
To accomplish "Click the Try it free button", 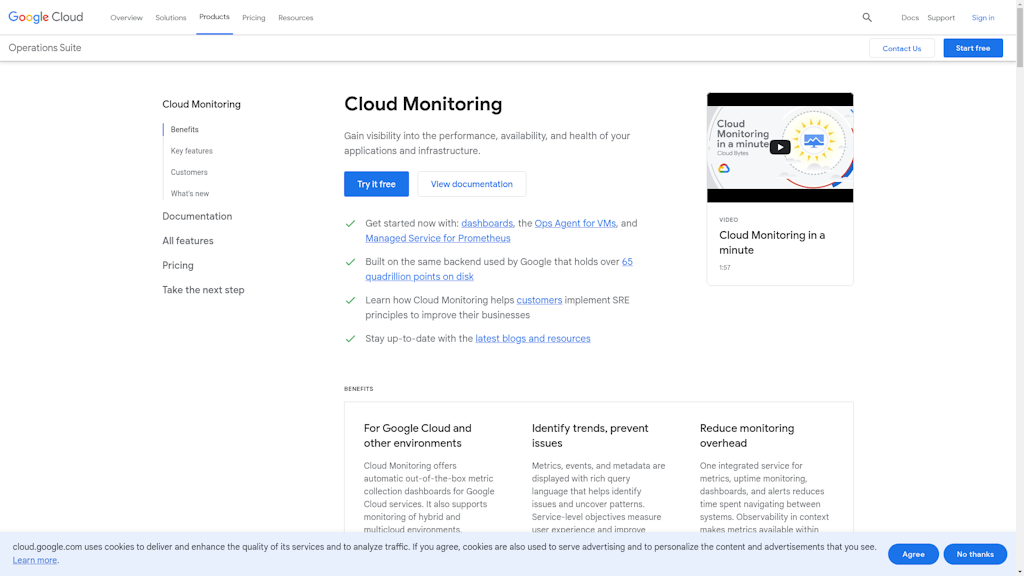I will click(x=376, y=184).
